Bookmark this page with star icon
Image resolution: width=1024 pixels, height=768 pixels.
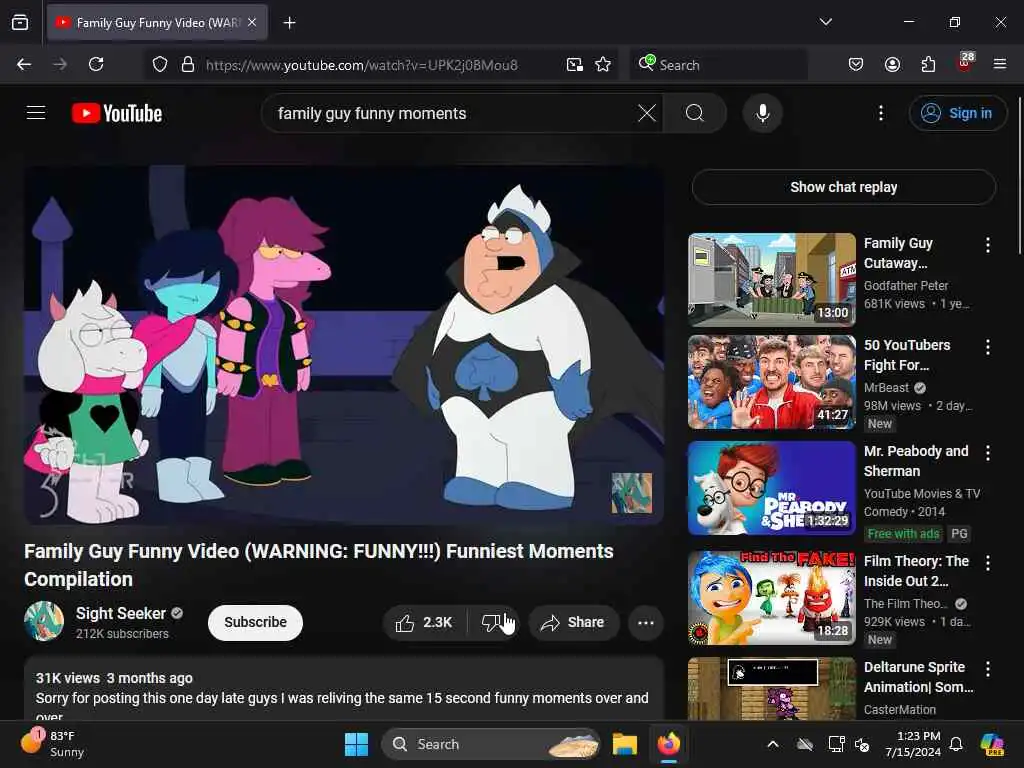pyautogui.click(x=603, y=65)
